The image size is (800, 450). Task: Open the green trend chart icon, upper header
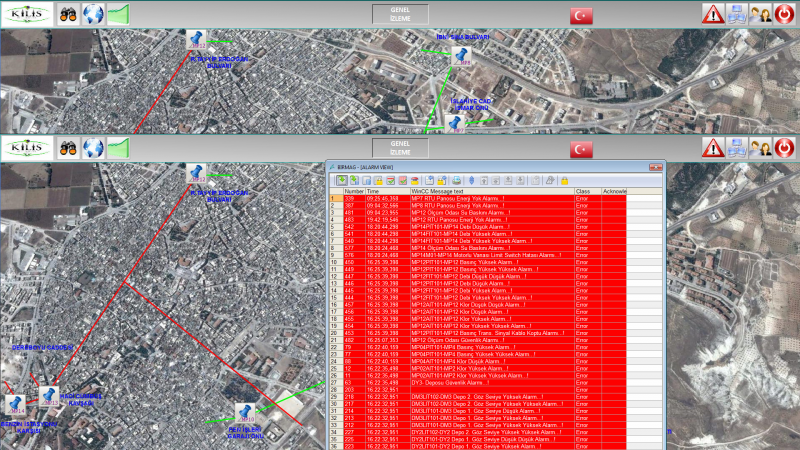(x=118, y=15)
